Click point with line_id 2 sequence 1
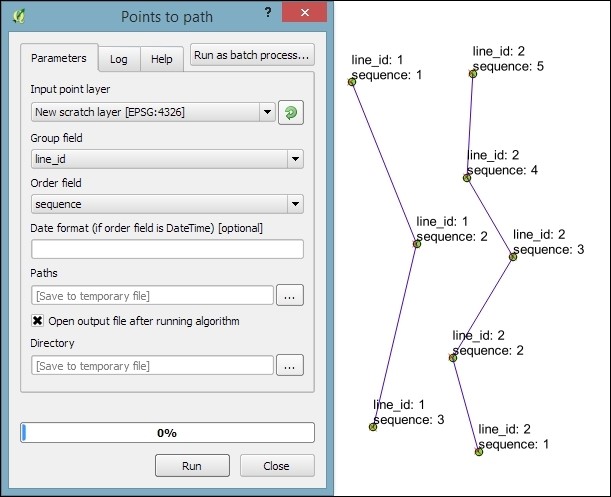611x497 pixels. pyautogui.click(x=479, y=452)
